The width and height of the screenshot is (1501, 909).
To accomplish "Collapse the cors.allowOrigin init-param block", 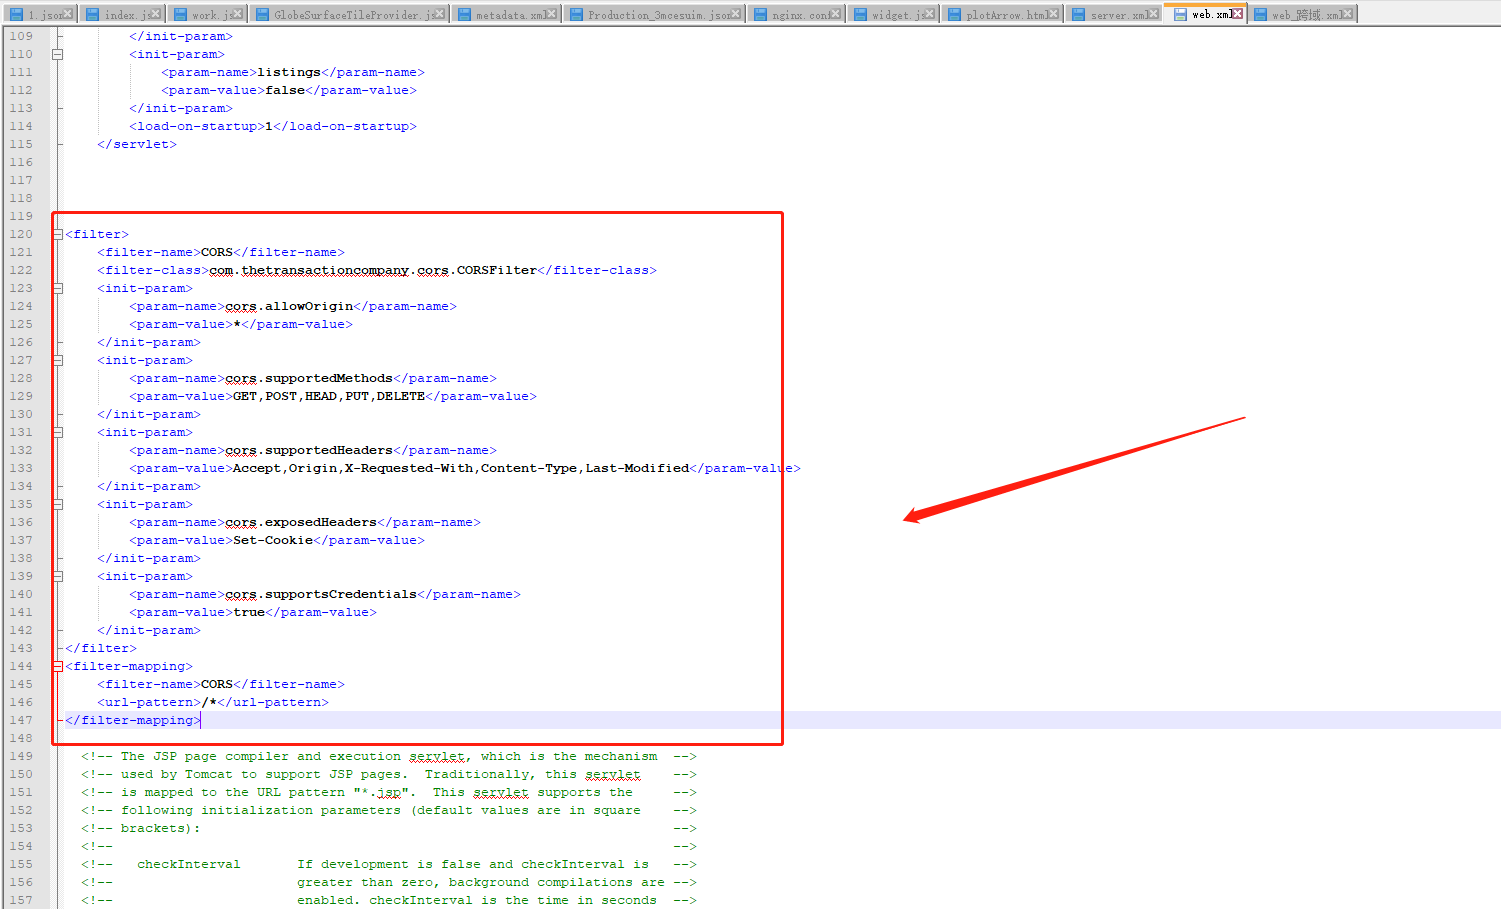I will click(57, 287).
